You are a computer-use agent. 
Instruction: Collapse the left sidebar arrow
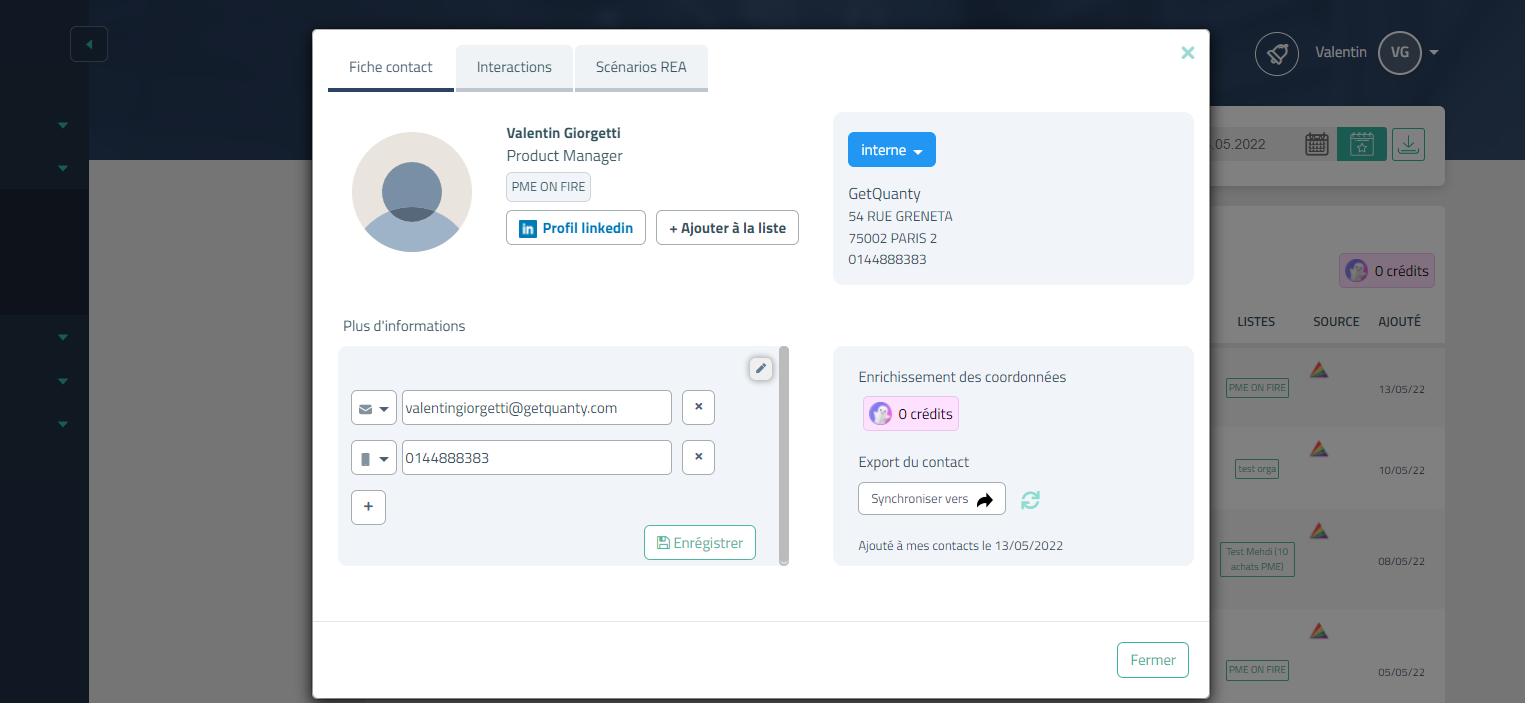coord(89,44)
